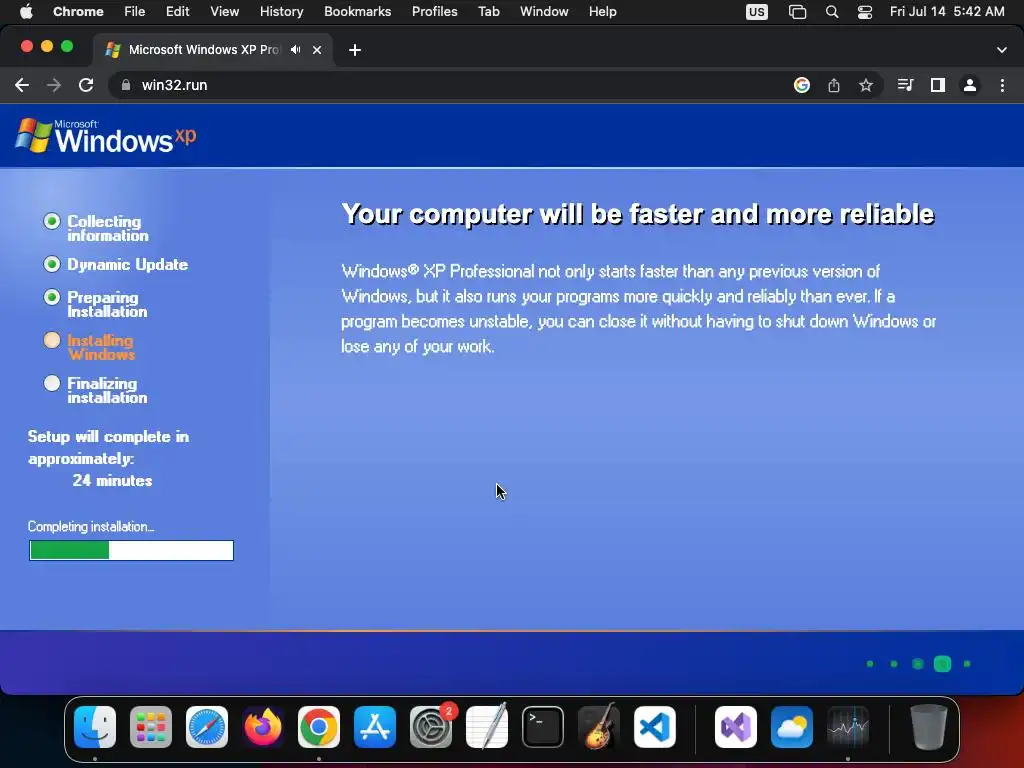Open a new tab with the plus button

click(x=355, y=50)
